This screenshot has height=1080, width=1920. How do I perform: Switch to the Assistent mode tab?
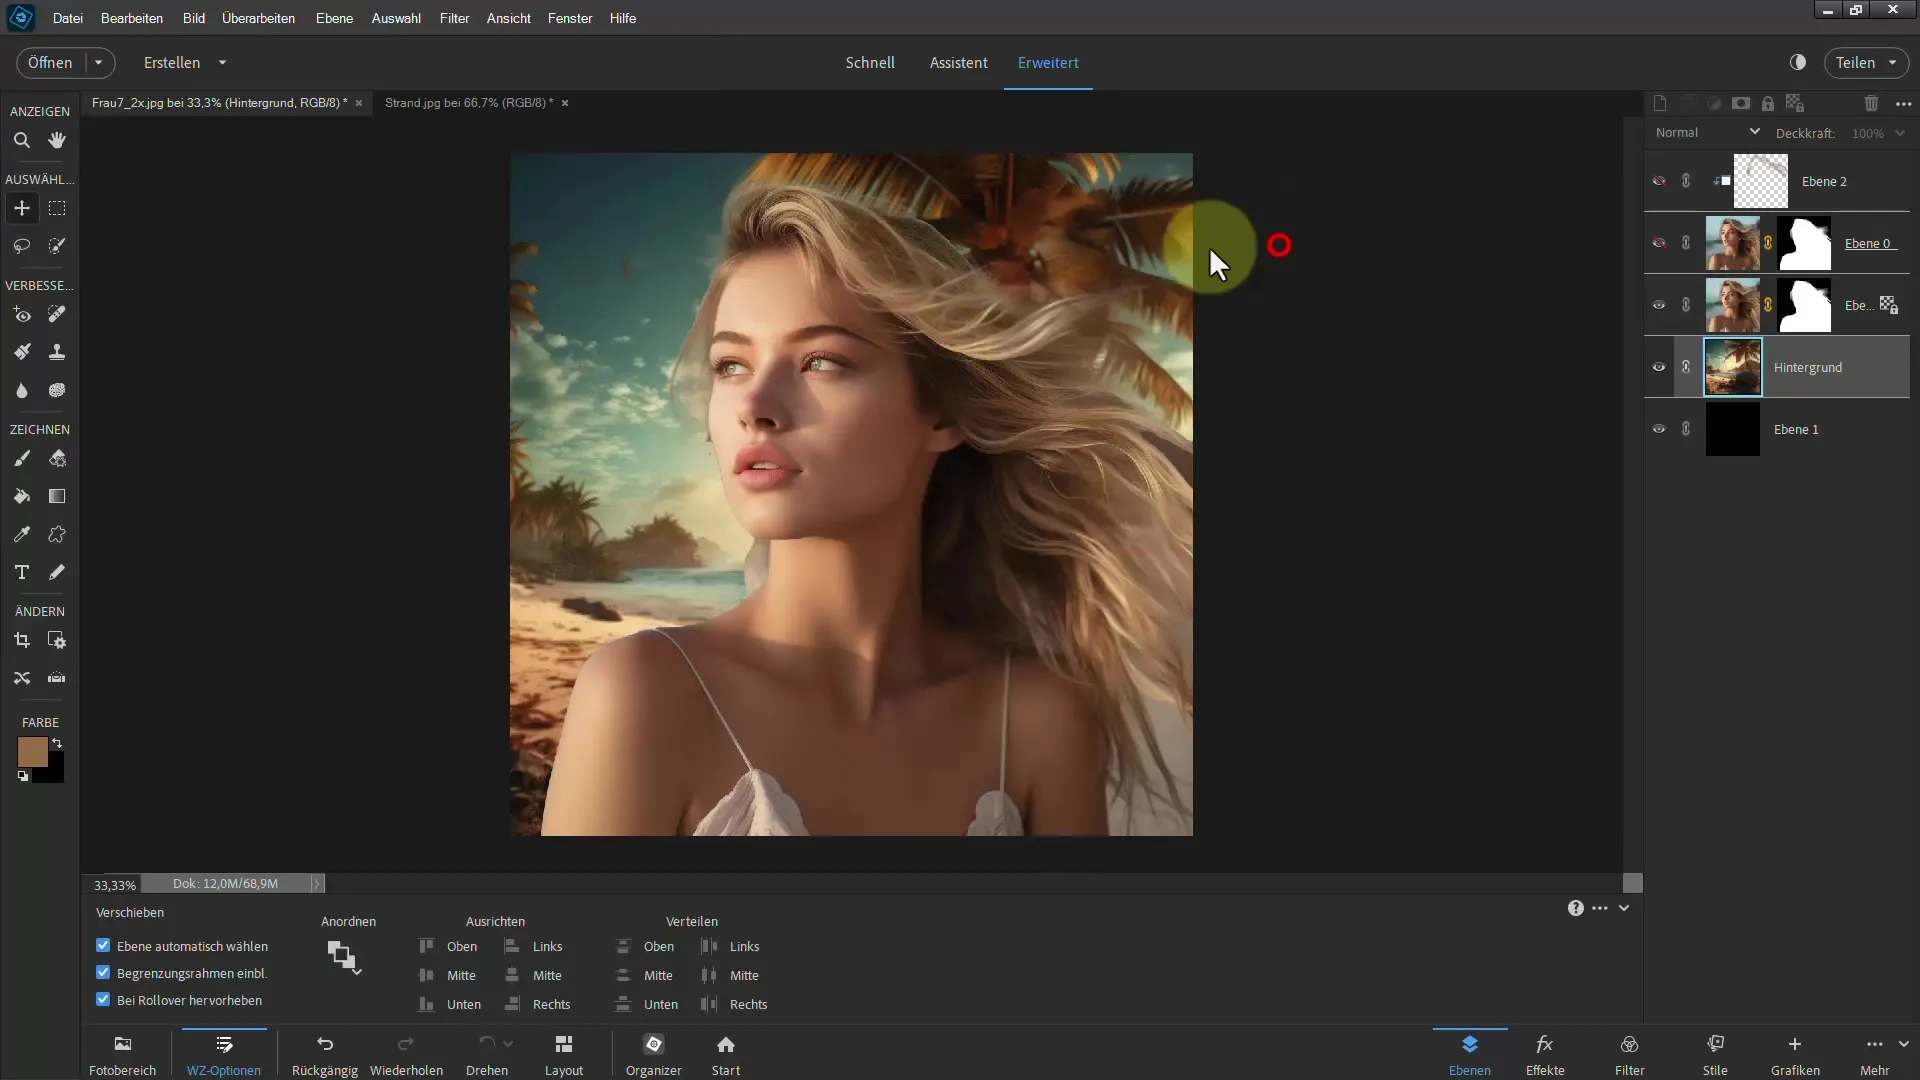click(x=958, y=62)
